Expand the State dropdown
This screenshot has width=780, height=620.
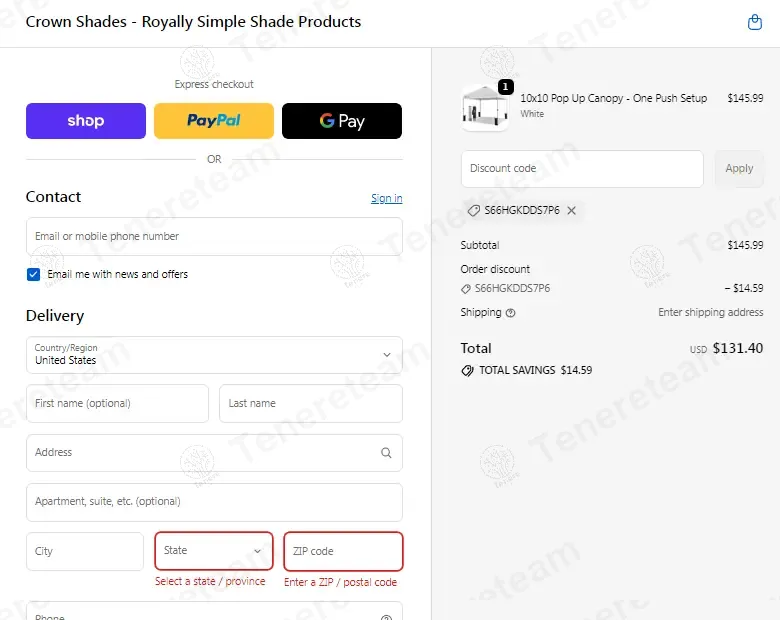pyautogui.click(x=214, y=551)
